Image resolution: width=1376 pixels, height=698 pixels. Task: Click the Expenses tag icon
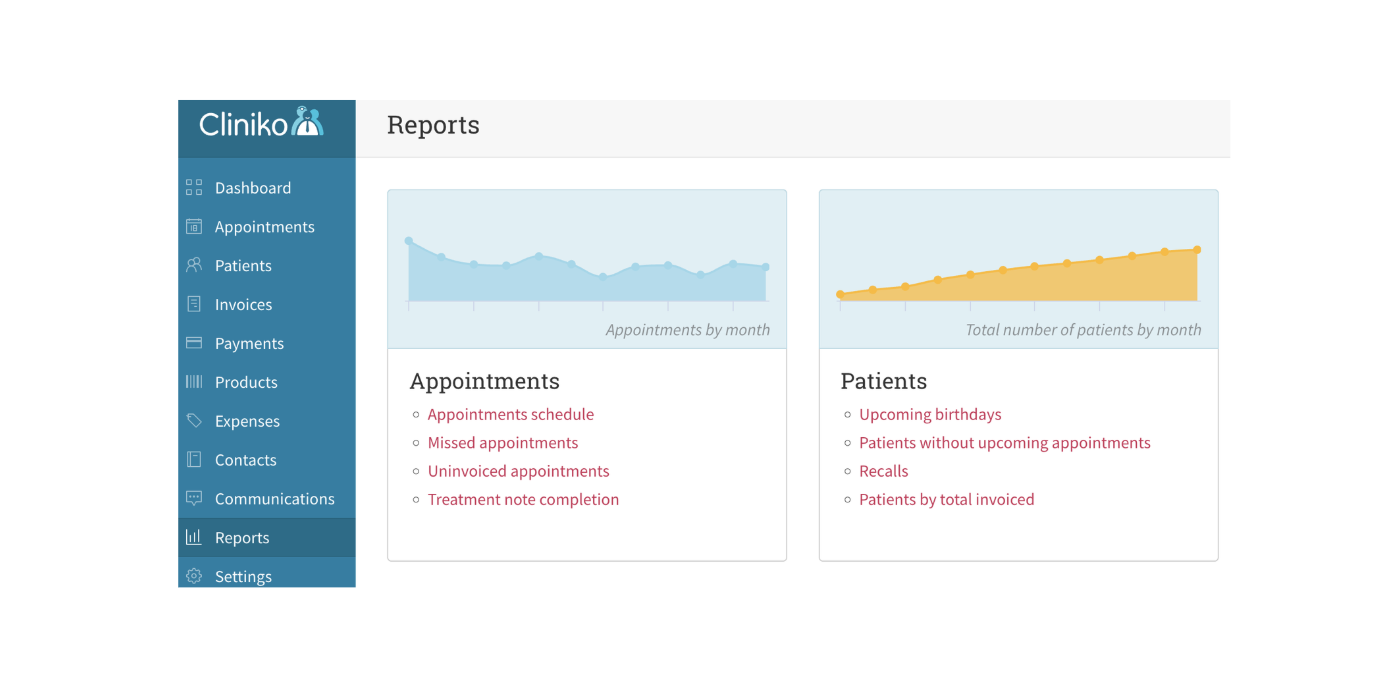pyautogui.click(x=194, y=421)
